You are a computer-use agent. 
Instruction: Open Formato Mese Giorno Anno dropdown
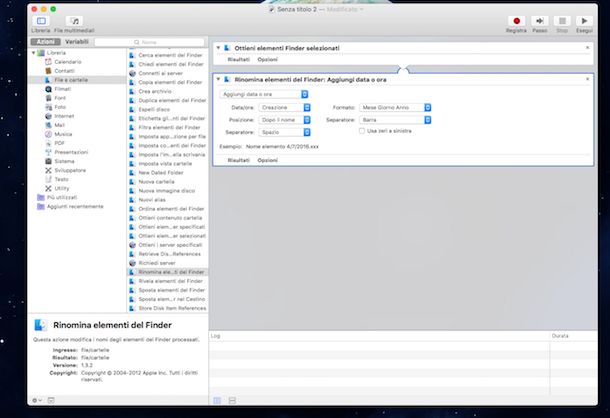(x=395, y=107)
